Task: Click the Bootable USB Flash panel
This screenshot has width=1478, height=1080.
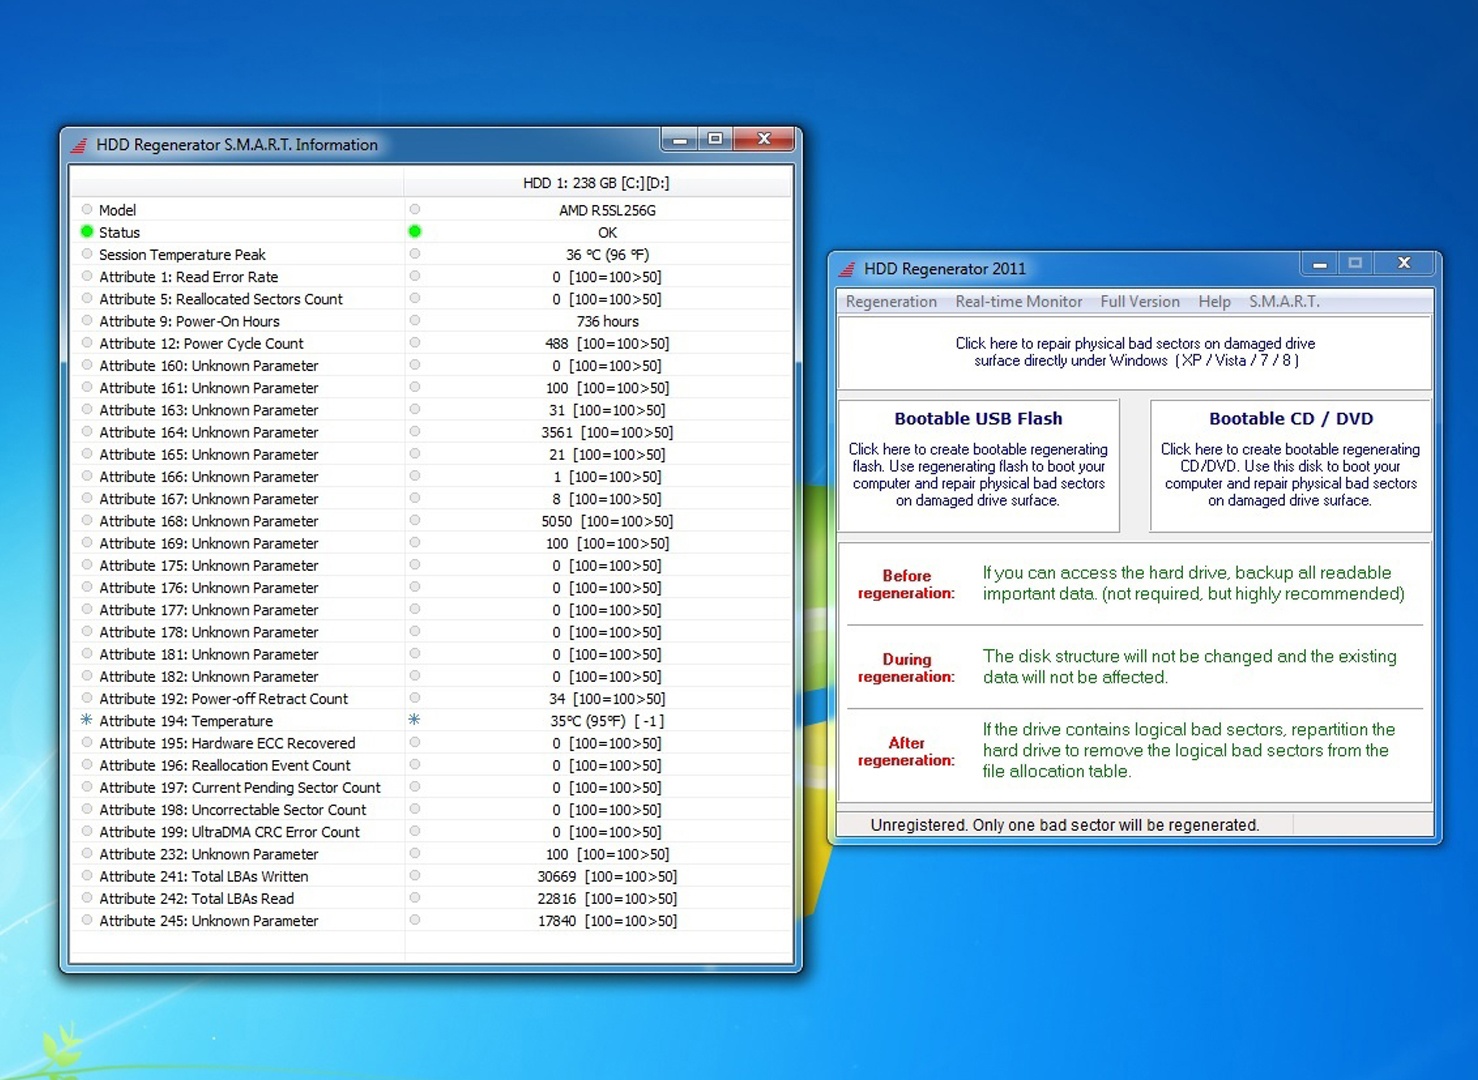Action: tap(978, 466)
